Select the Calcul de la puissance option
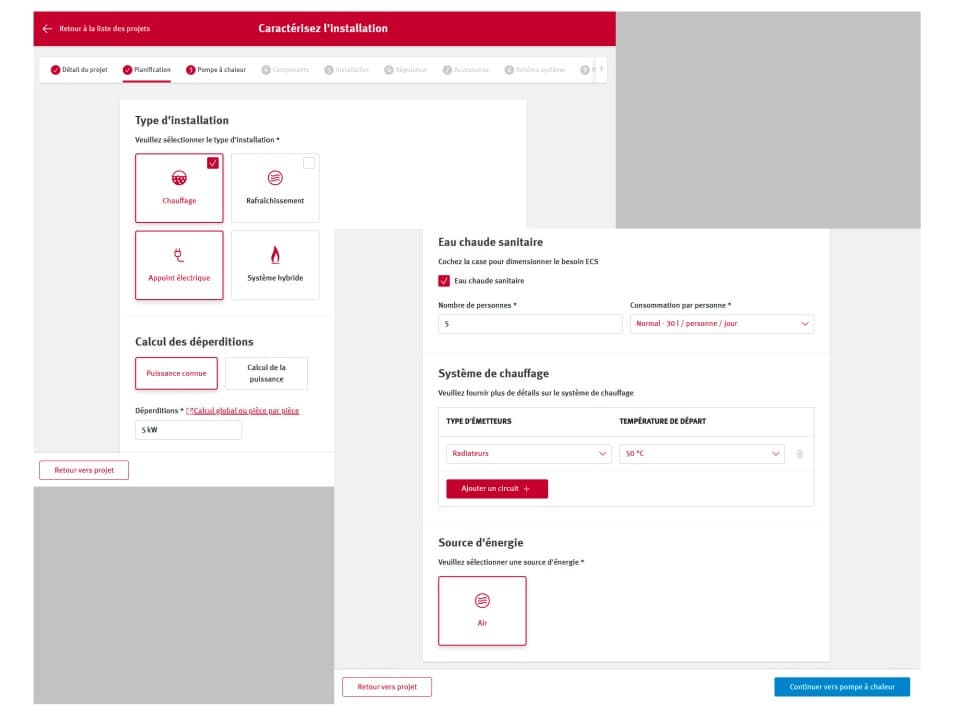Viewport: 960px width, 720px height. pyautogui.click(x=266, y=373)
